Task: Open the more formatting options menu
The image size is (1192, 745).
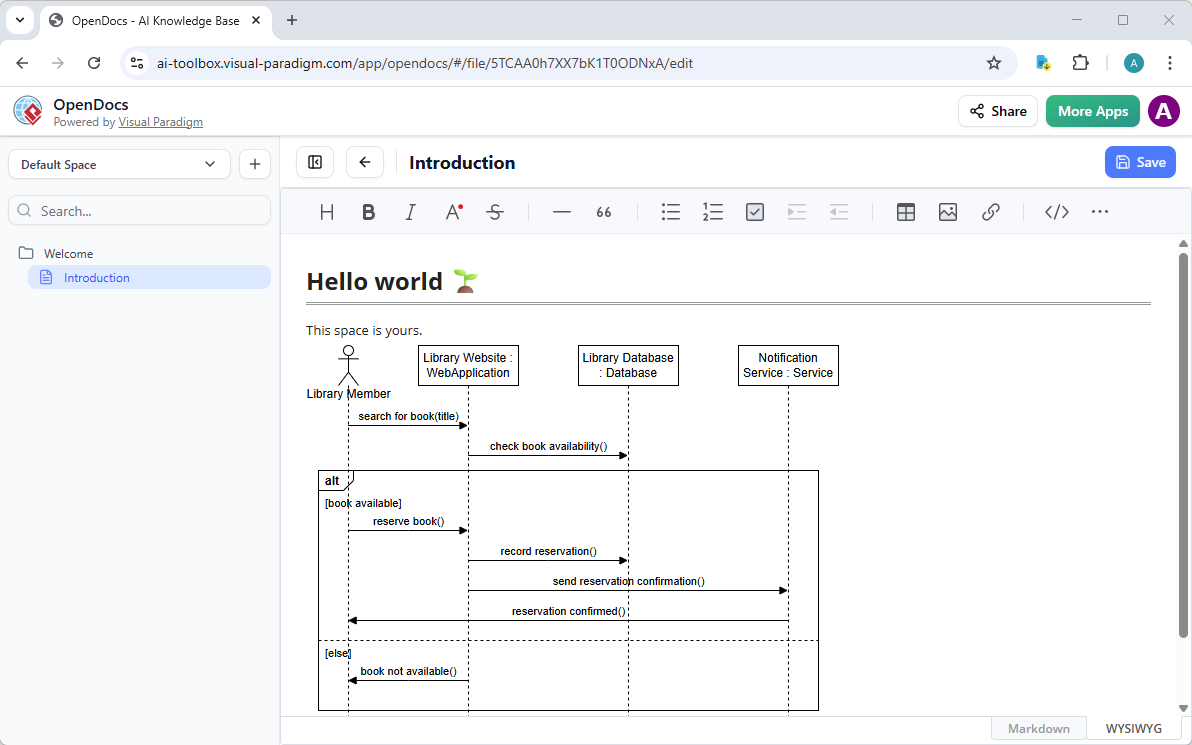Action: 1100,211
